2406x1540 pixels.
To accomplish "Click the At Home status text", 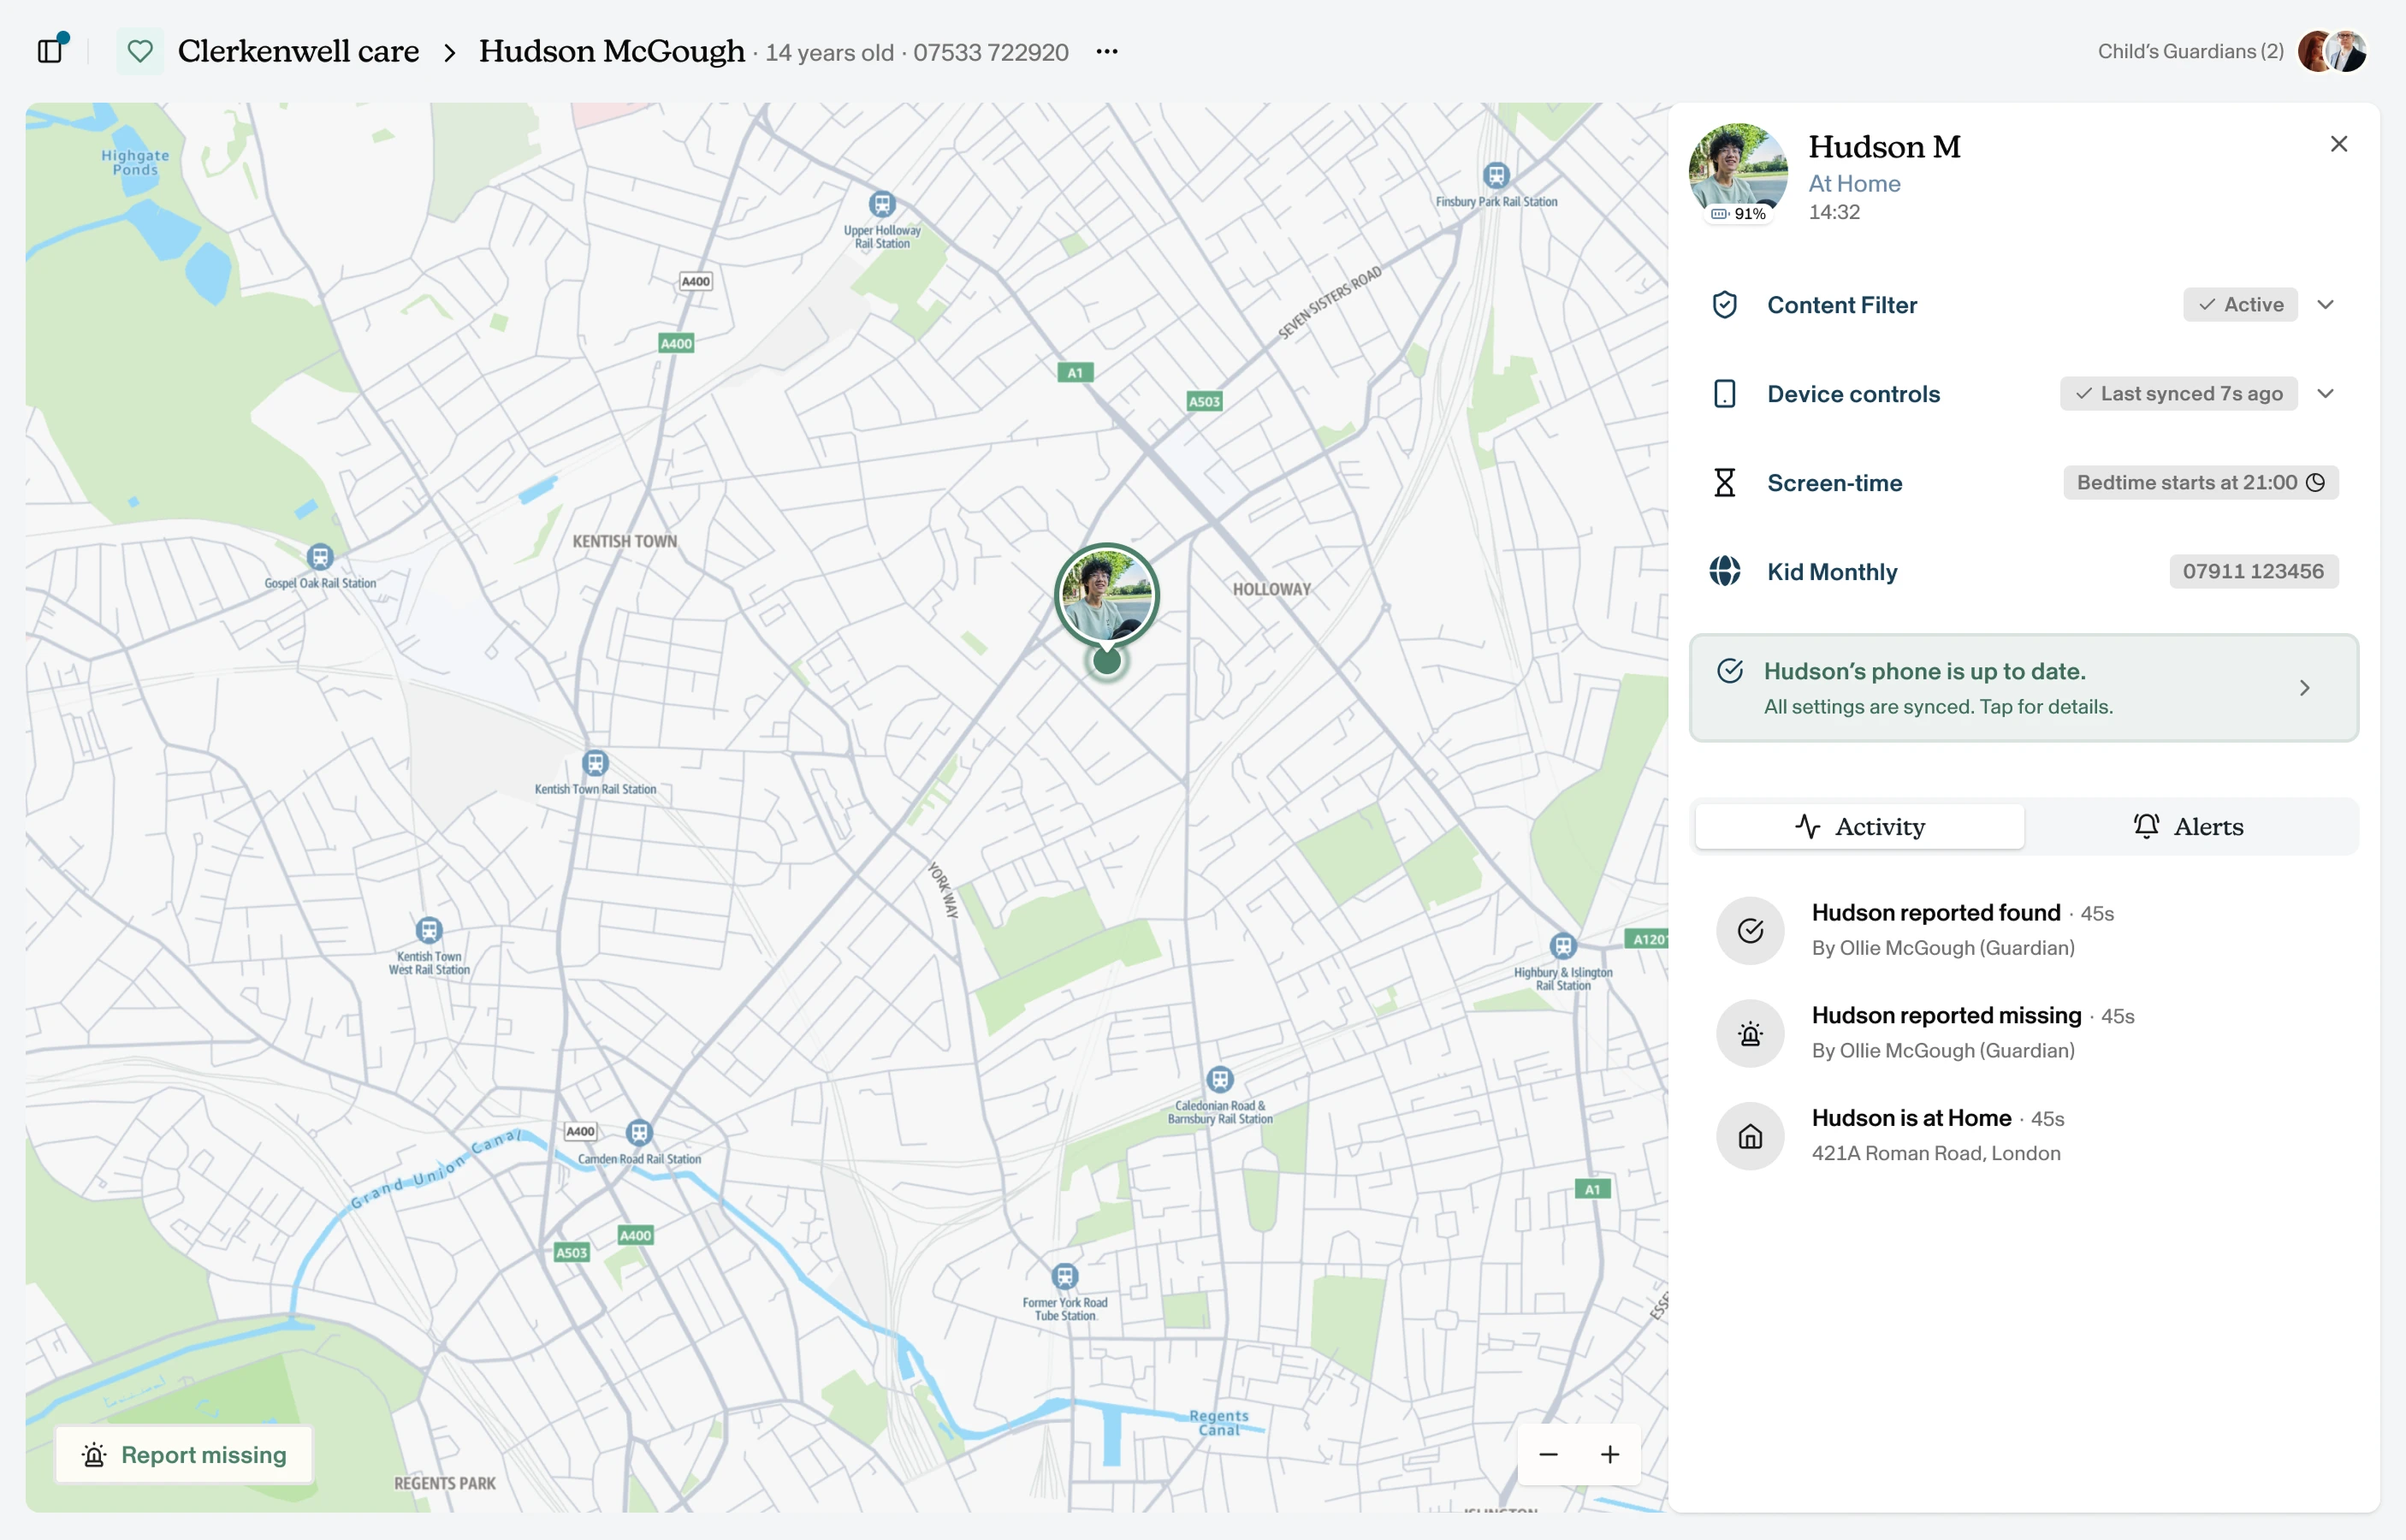I will (x=1854, y=184).
